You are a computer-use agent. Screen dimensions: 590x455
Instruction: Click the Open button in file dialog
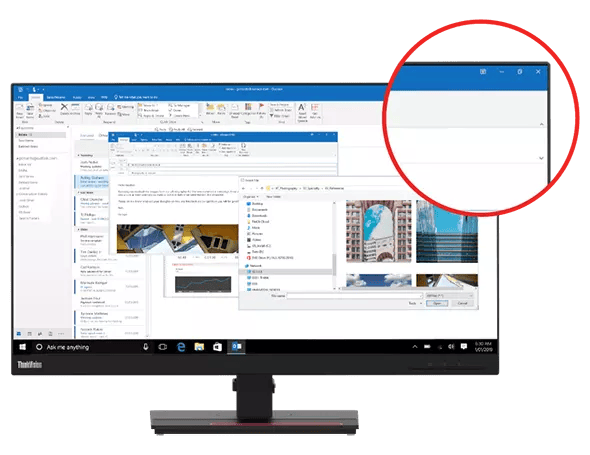(x=437, y=303)
